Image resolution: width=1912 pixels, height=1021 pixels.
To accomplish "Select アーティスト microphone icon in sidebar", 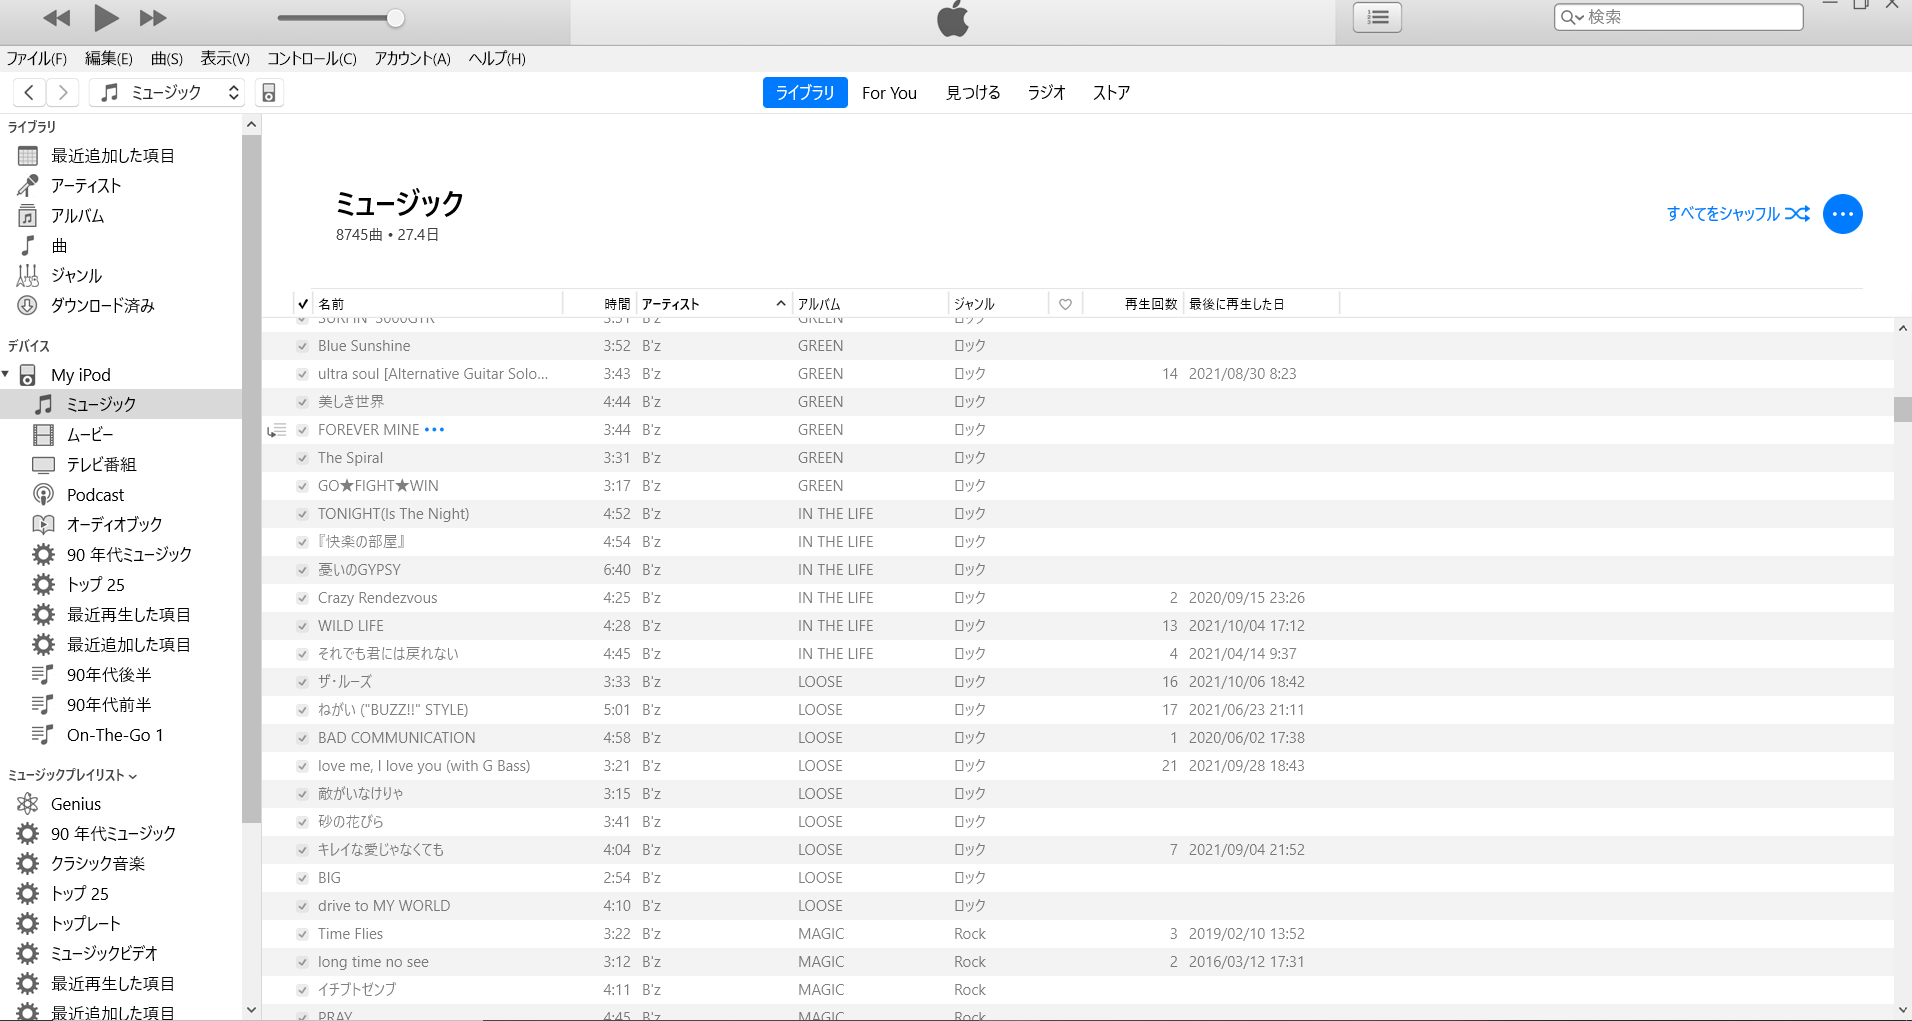I will (28, 186).
